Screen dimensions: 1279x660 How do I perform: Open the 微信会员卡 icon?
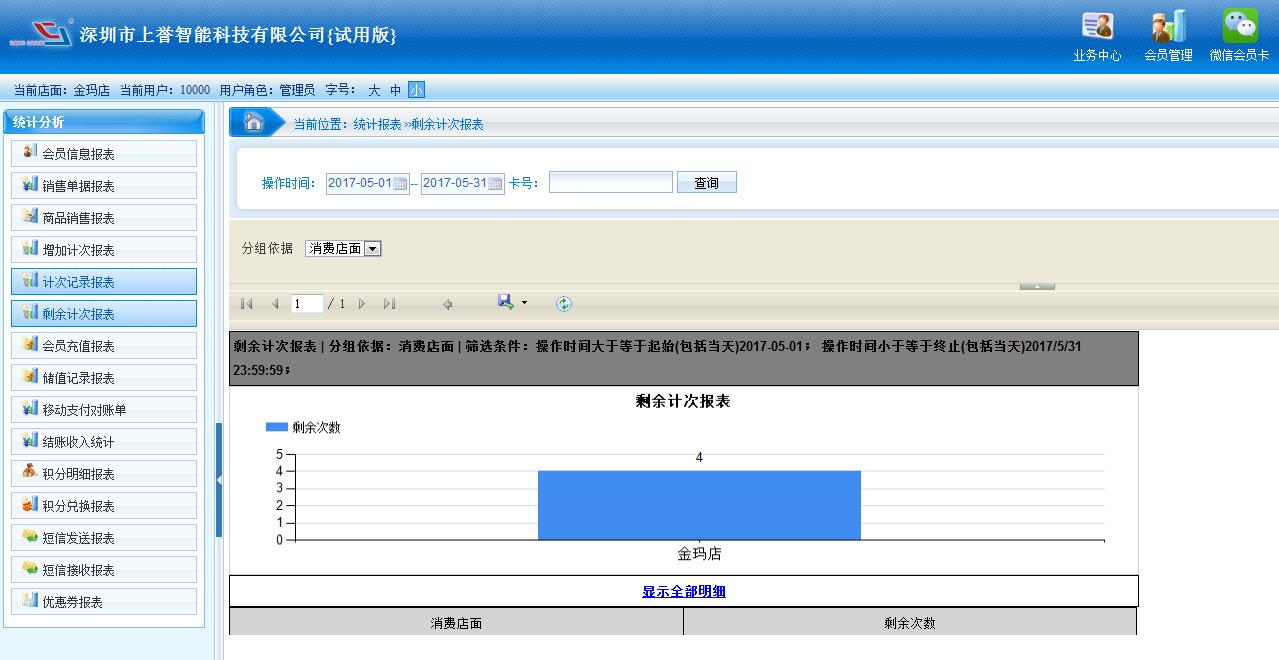pos(1240,28)
